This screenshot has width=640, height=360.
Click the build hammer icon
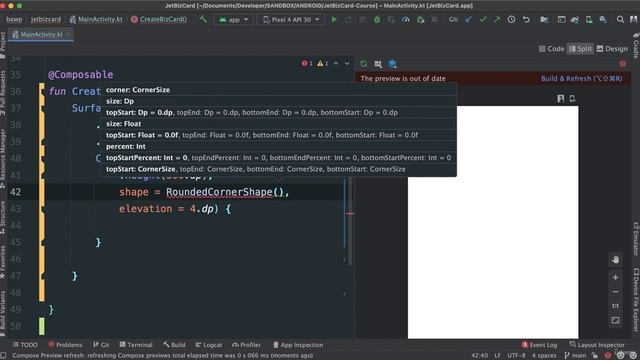203,19
